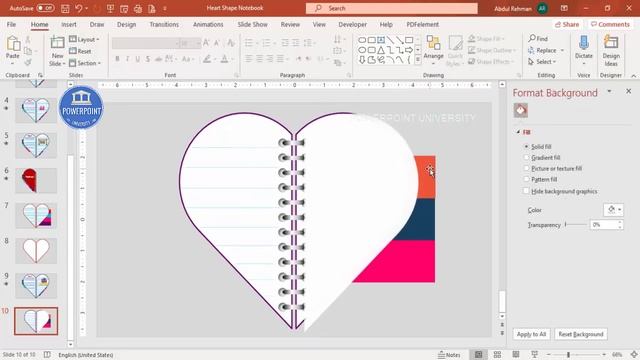Click the Bold formatting icon
The image size is (640, 360).
coord(118,59)
